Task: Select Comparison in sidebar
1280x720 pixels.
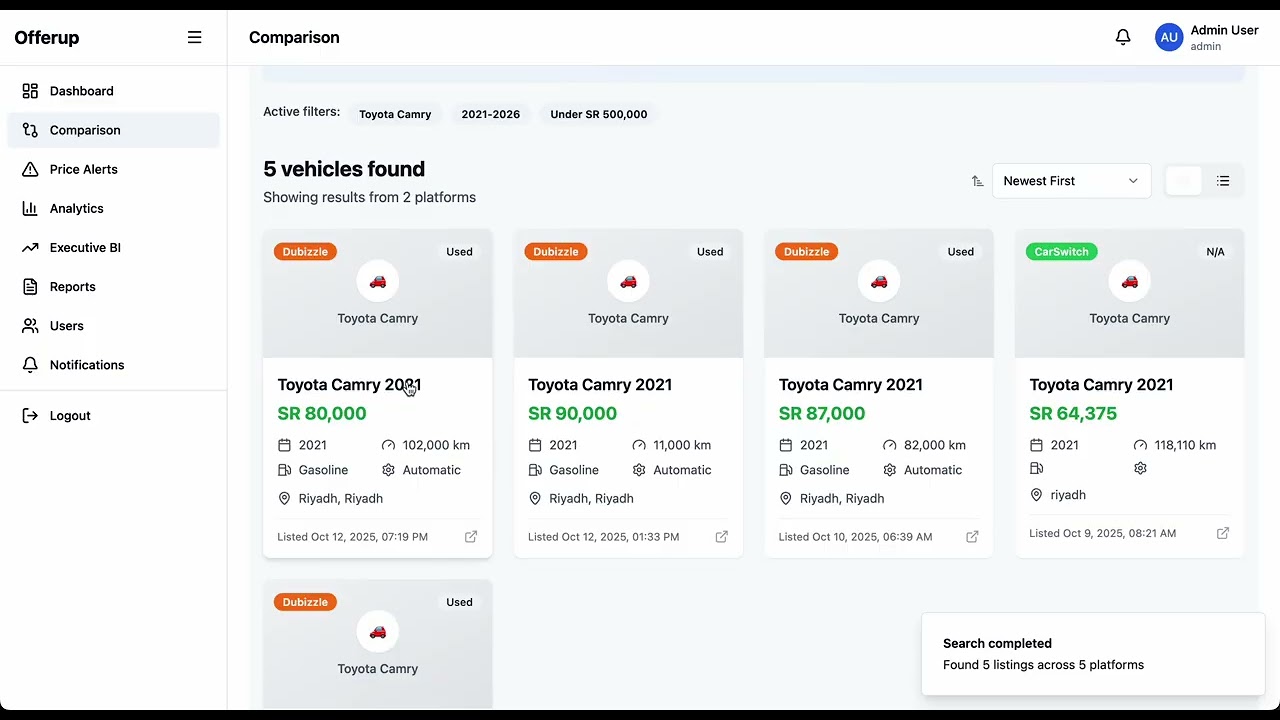Action: pos(113,130)
